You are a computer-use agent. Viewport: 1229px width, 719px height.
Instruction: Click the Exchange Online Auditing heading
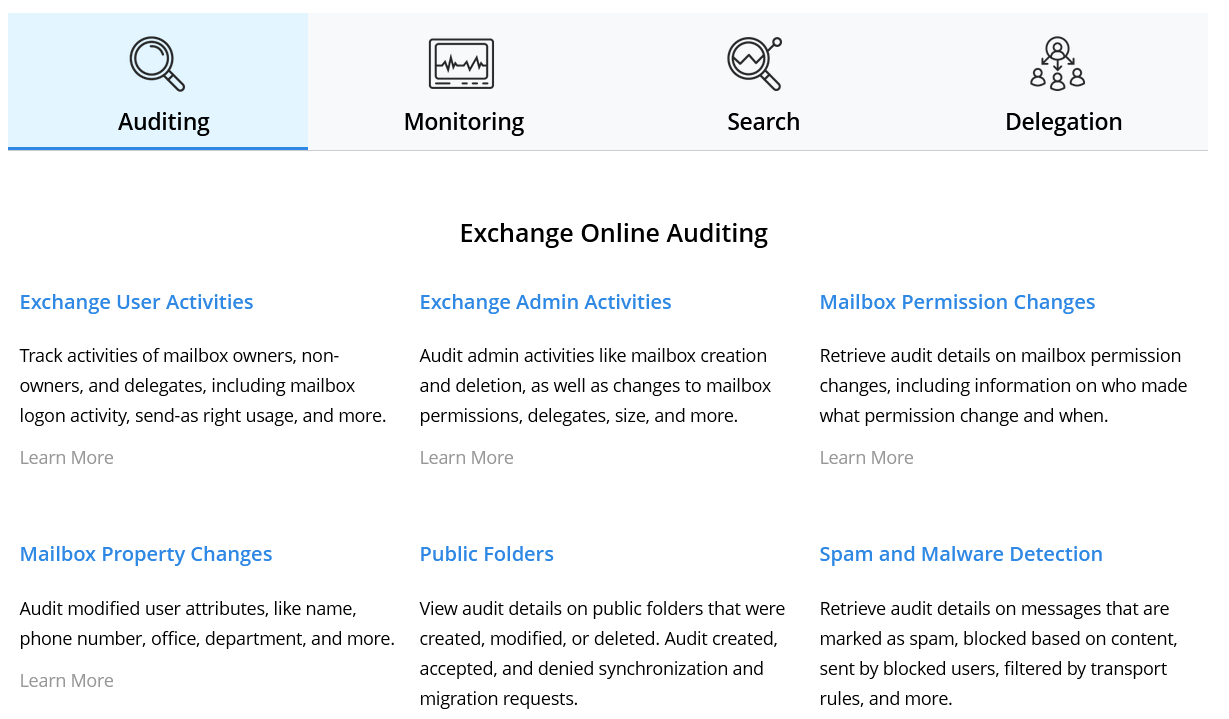point(614,233)
